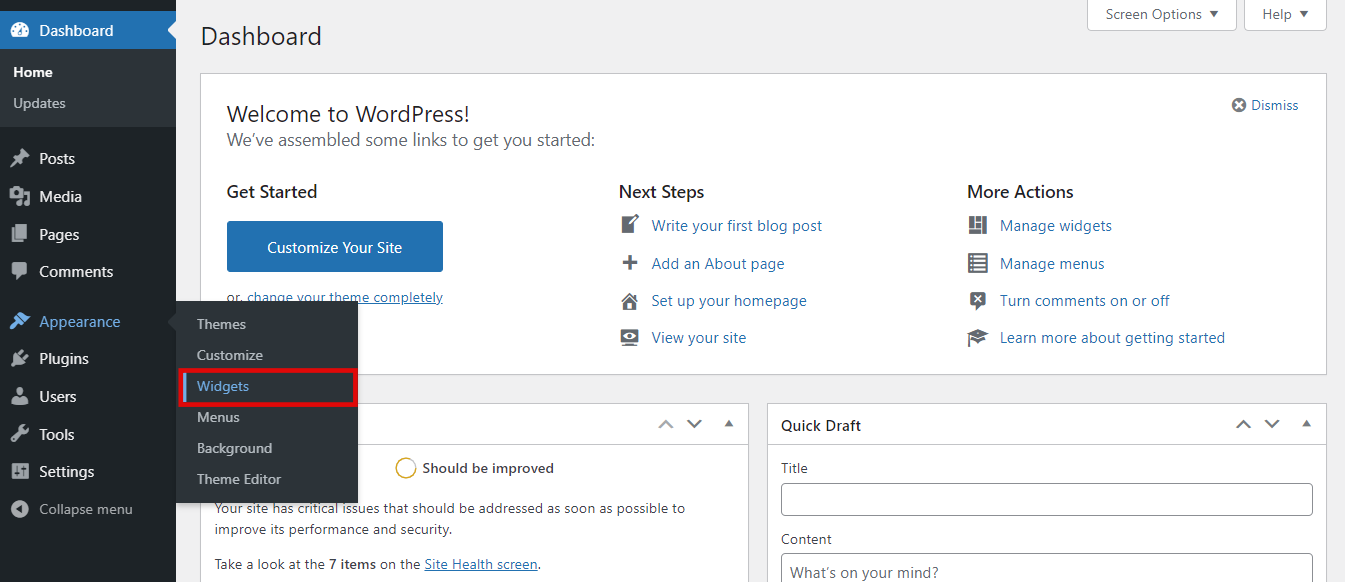Open Theme Editor in the Appearance submenu
Image resolution: width=1345 pixels, height=582 pixels.
238,479
